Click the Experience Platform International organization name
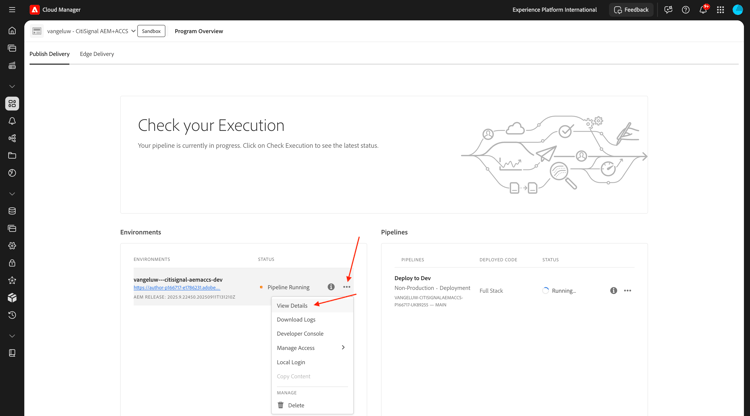The height and width of the screenshot is (416, 750). click(554, 10)
